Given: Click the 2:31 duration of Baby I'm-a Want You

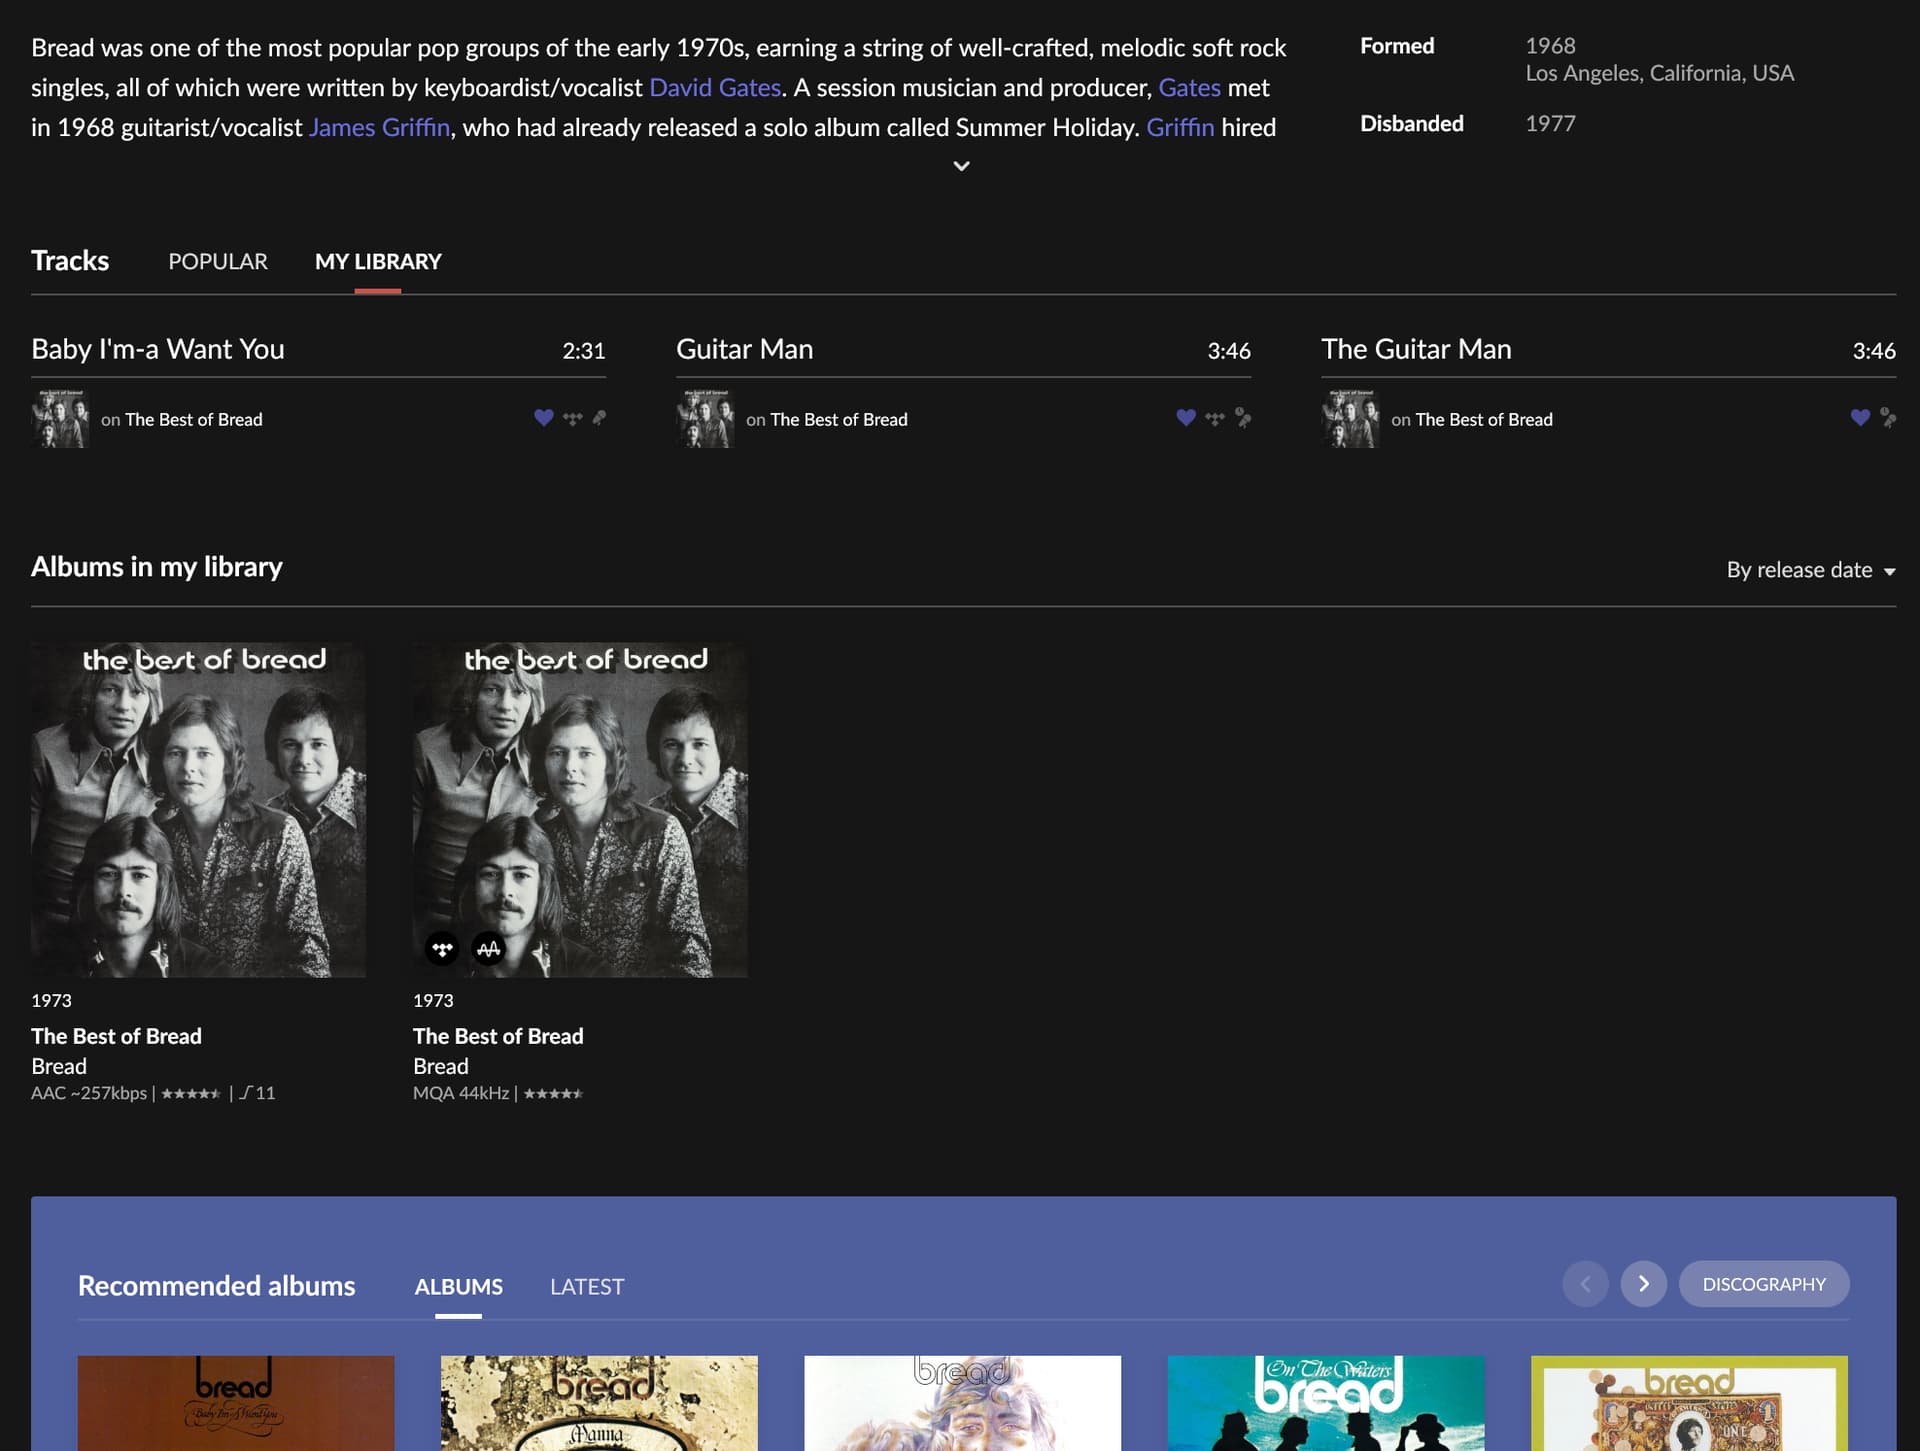Looking at the screenshot, I should pos(584,351).
